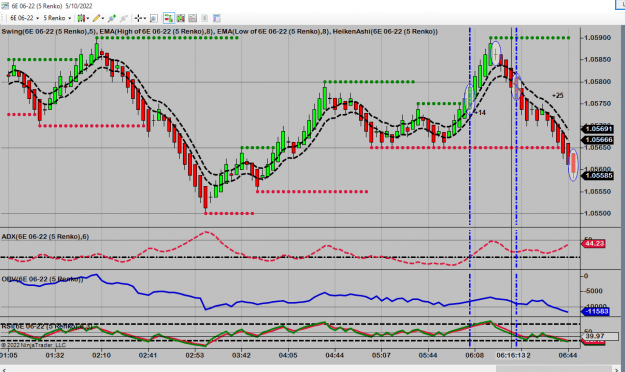The height and width of the screenshot is (372, 625).
Task: Expand the cursor type dropdown arrow
Action: click(145, 18)
